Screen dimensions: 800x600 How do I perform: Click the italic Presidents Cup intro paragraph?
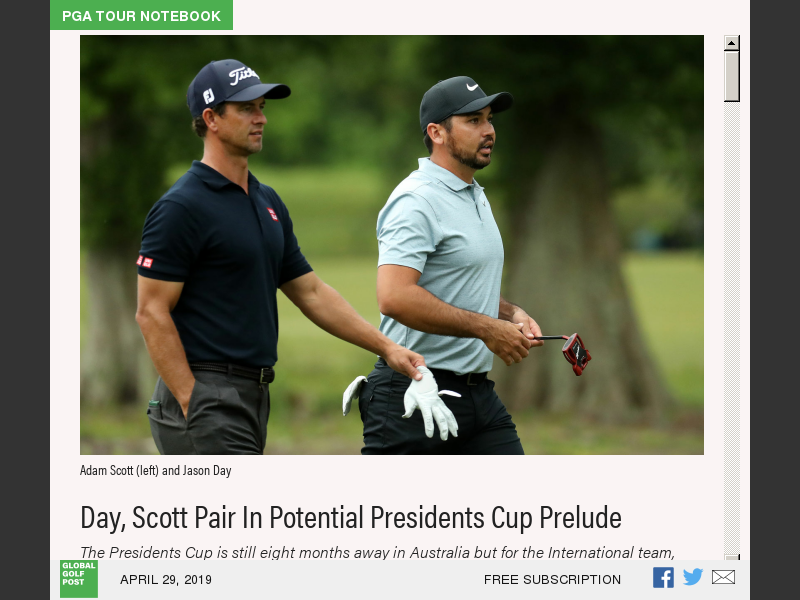pyautogui.click(x=378, y=553)
